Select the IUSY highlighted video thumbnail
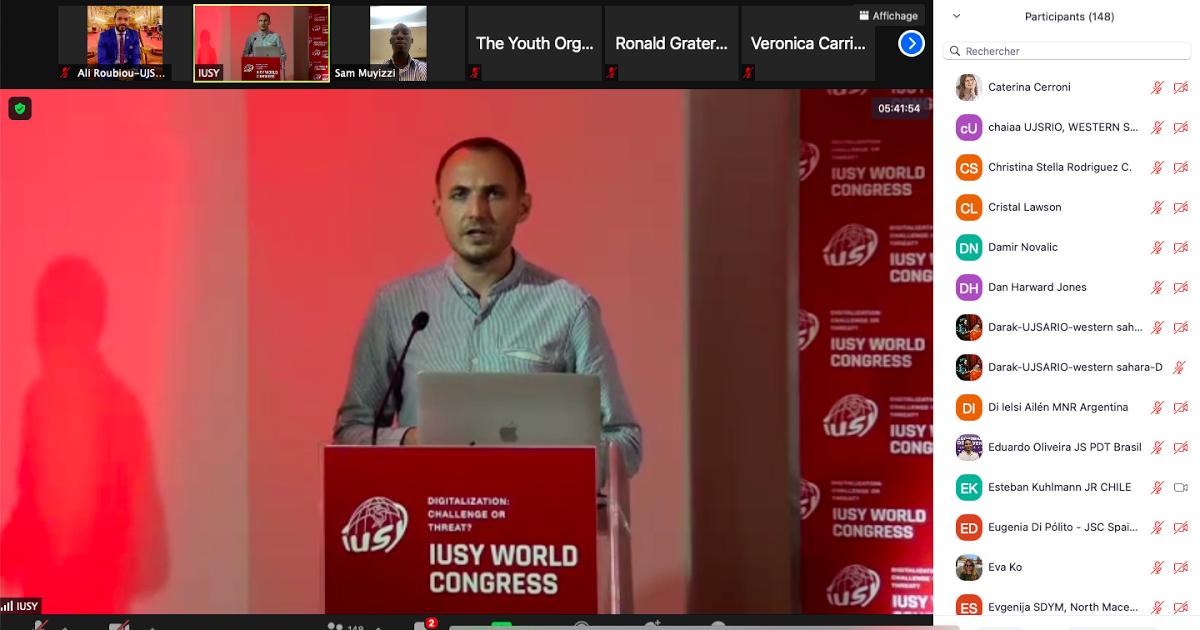Image resolution: width=1200 pixels, height=630 pixels. [262, 43]
